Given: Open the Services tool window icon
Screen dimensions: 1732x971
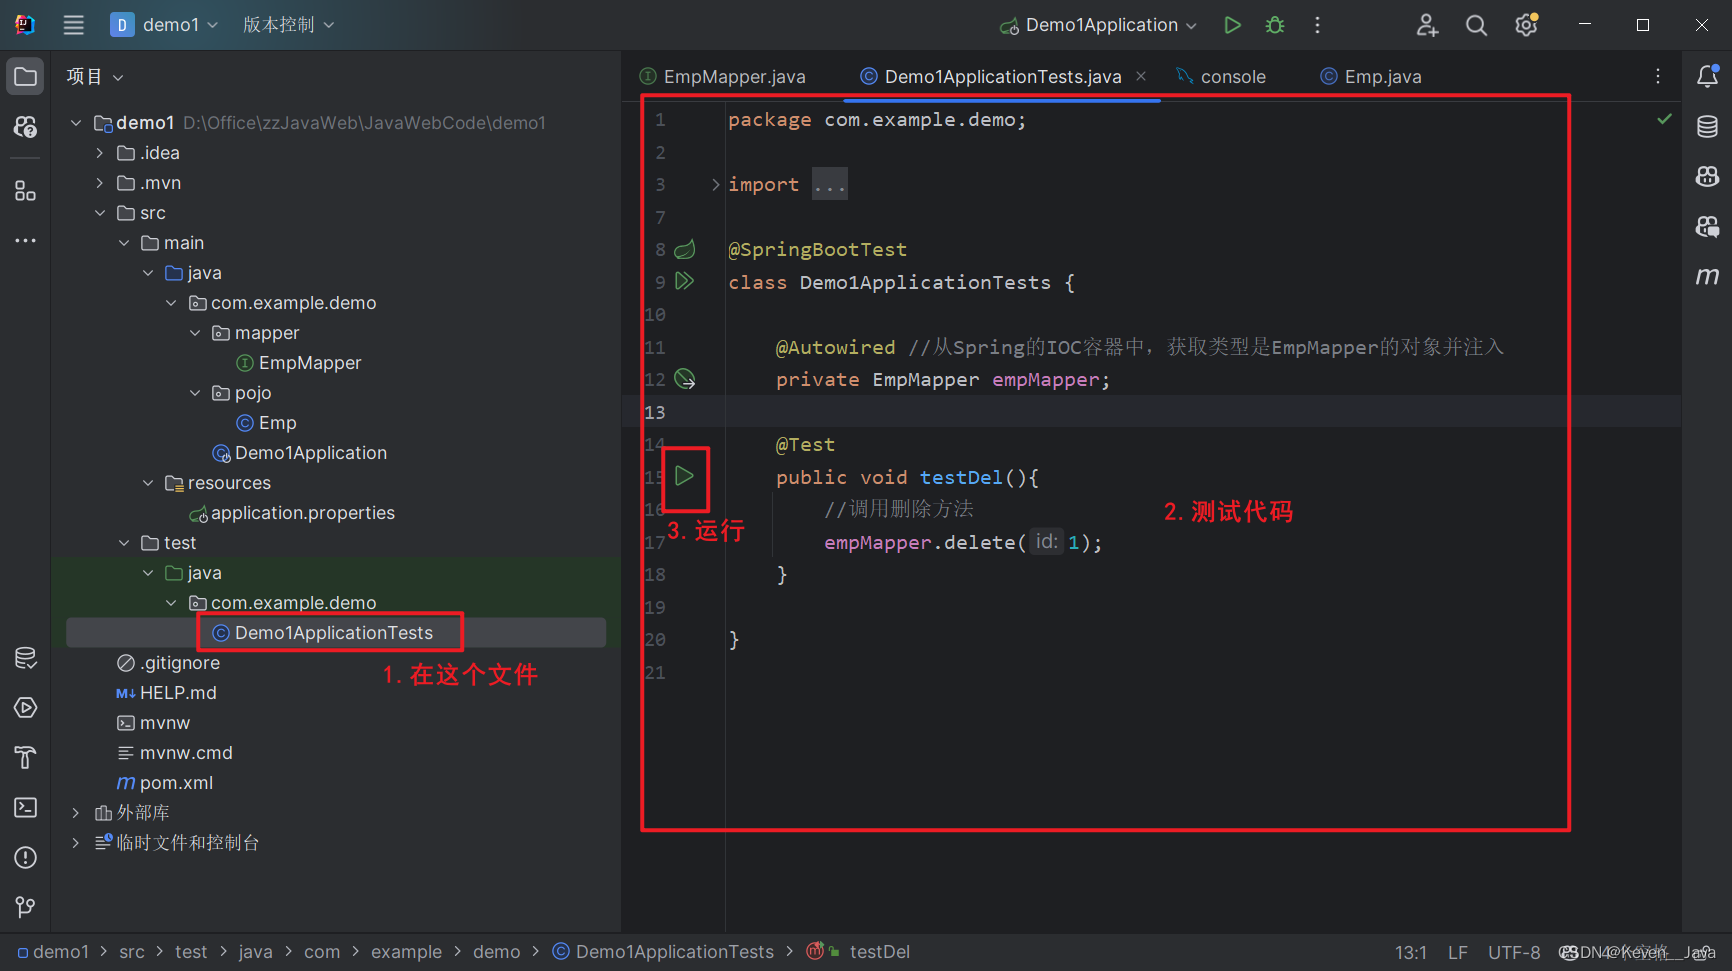Looking at the screenshot, I should click(x=25, y=707).
